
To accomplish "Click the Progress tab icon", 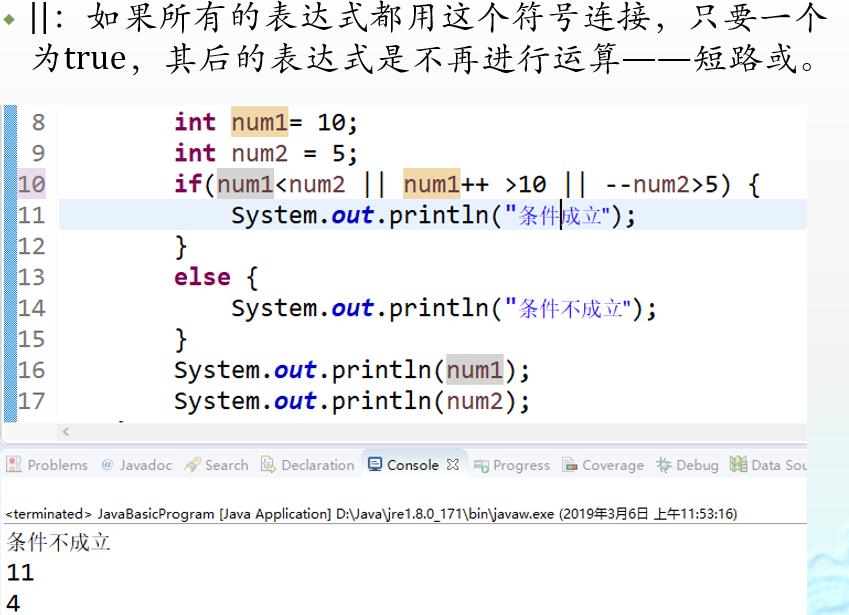I will coord(481,466).
